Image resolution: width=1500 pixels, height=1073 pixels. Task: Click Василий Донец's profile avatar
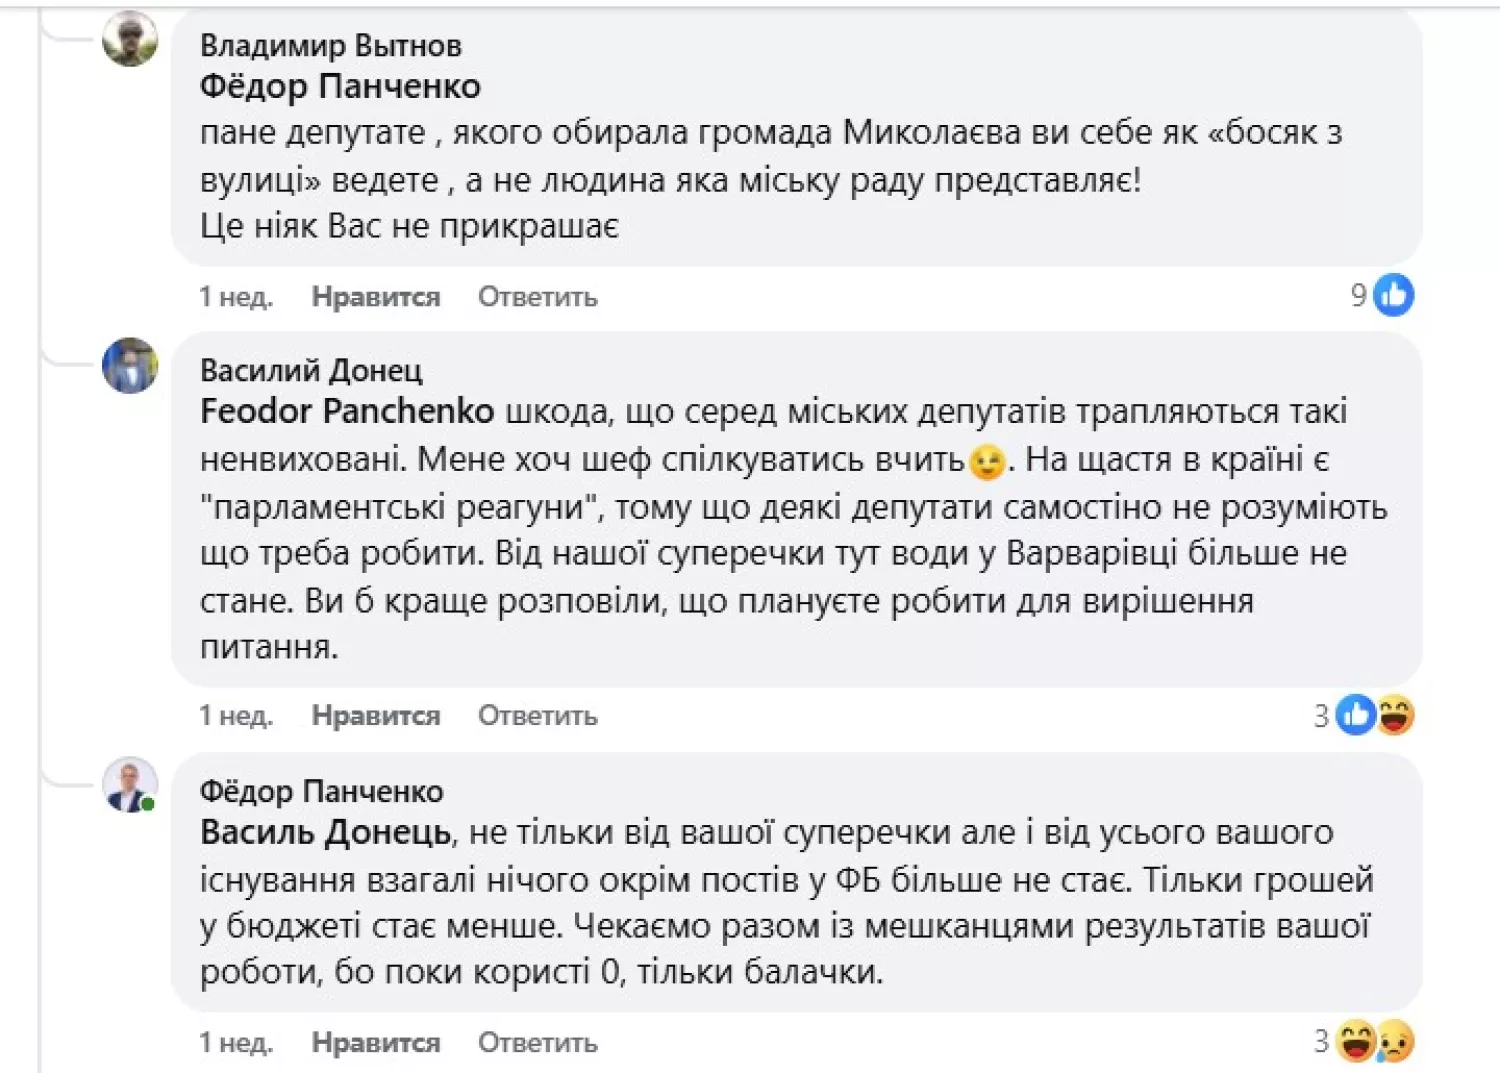click(x=129, y=365)
